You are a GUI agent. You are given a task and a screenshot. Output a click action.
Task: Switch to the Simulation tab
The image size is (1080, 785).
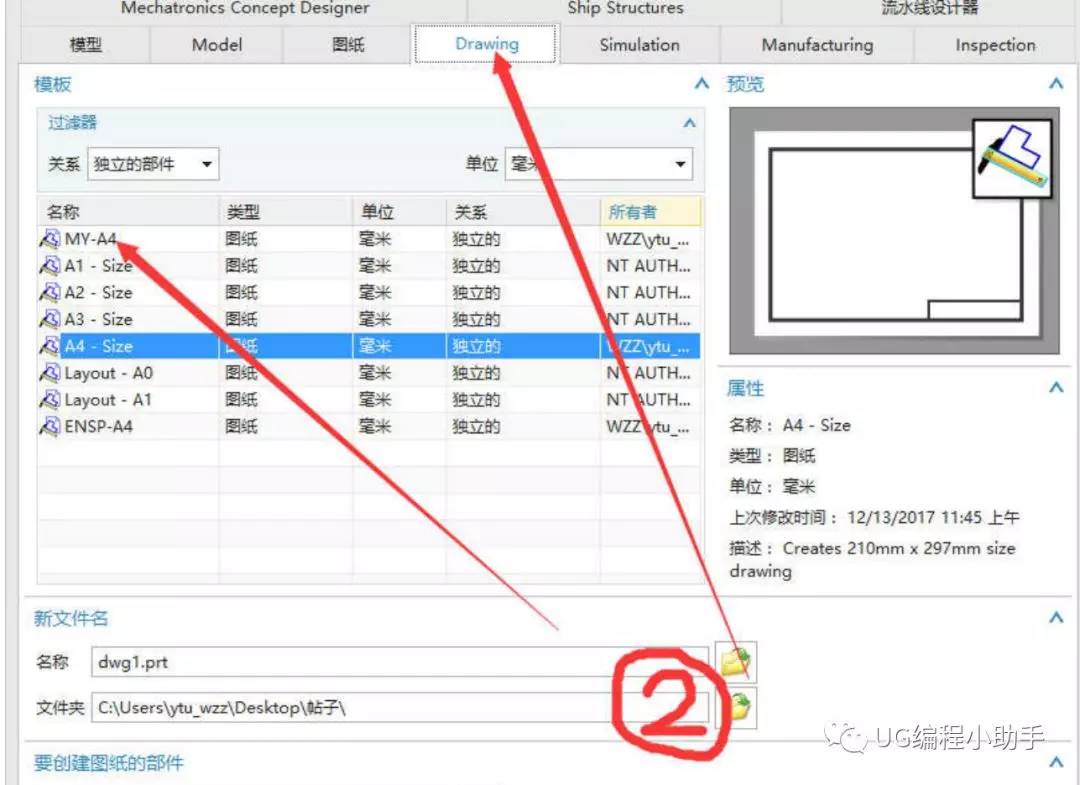639,45
